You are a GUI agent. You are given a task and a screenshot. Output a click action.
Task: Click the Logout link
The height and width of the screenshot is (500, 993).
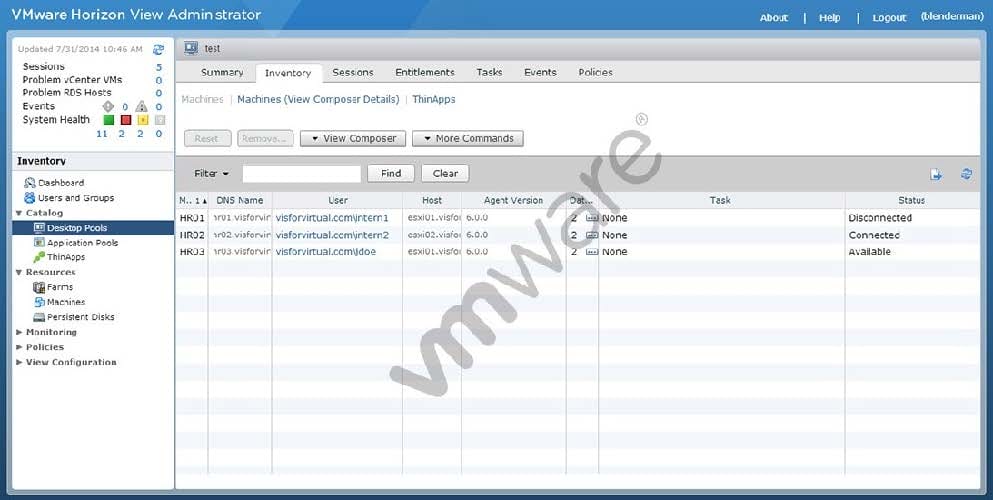point(889,18)
